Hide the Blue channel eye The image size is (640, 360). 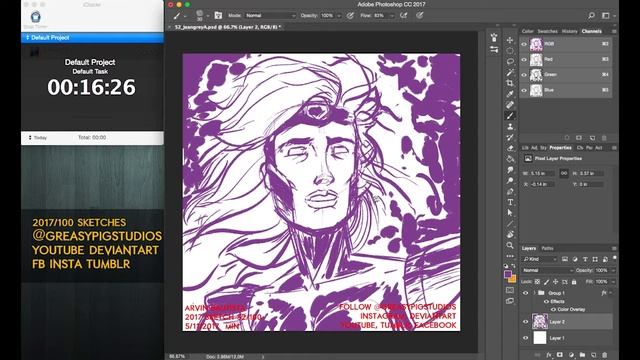click(524, 90)
